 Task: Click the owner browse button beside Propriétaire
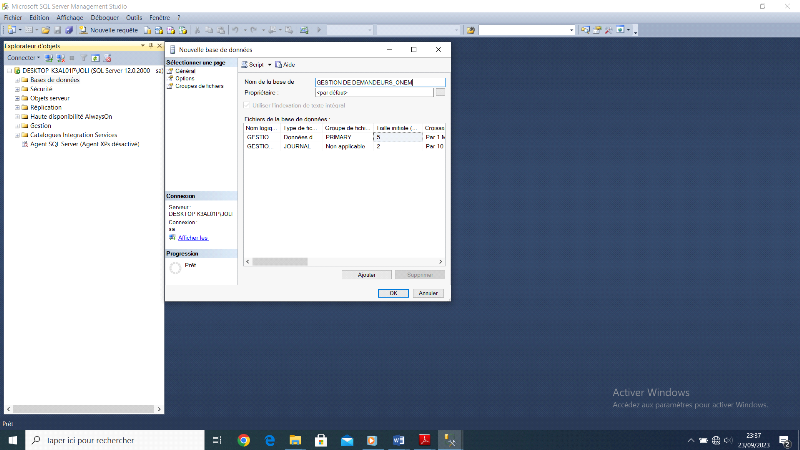[440, 92]
